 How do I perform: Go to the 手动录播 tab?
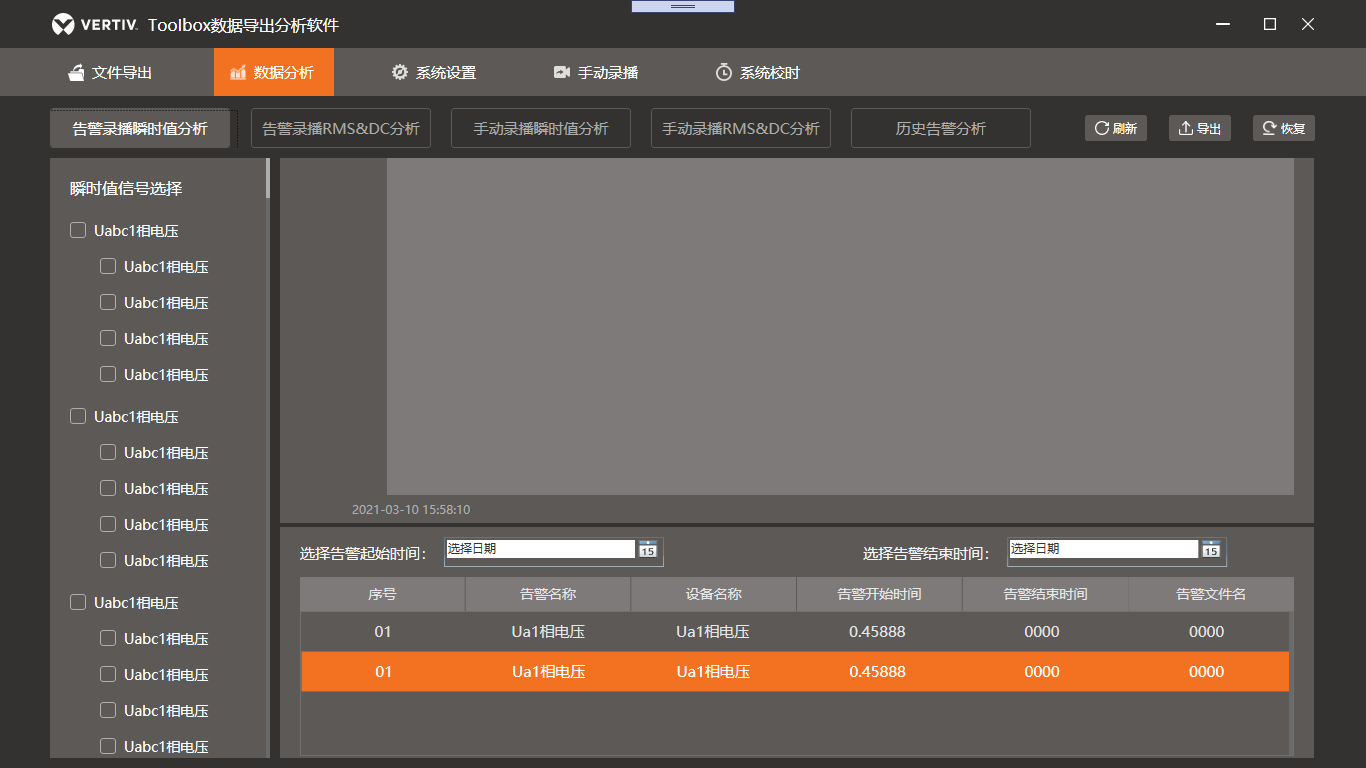point(596,72)
